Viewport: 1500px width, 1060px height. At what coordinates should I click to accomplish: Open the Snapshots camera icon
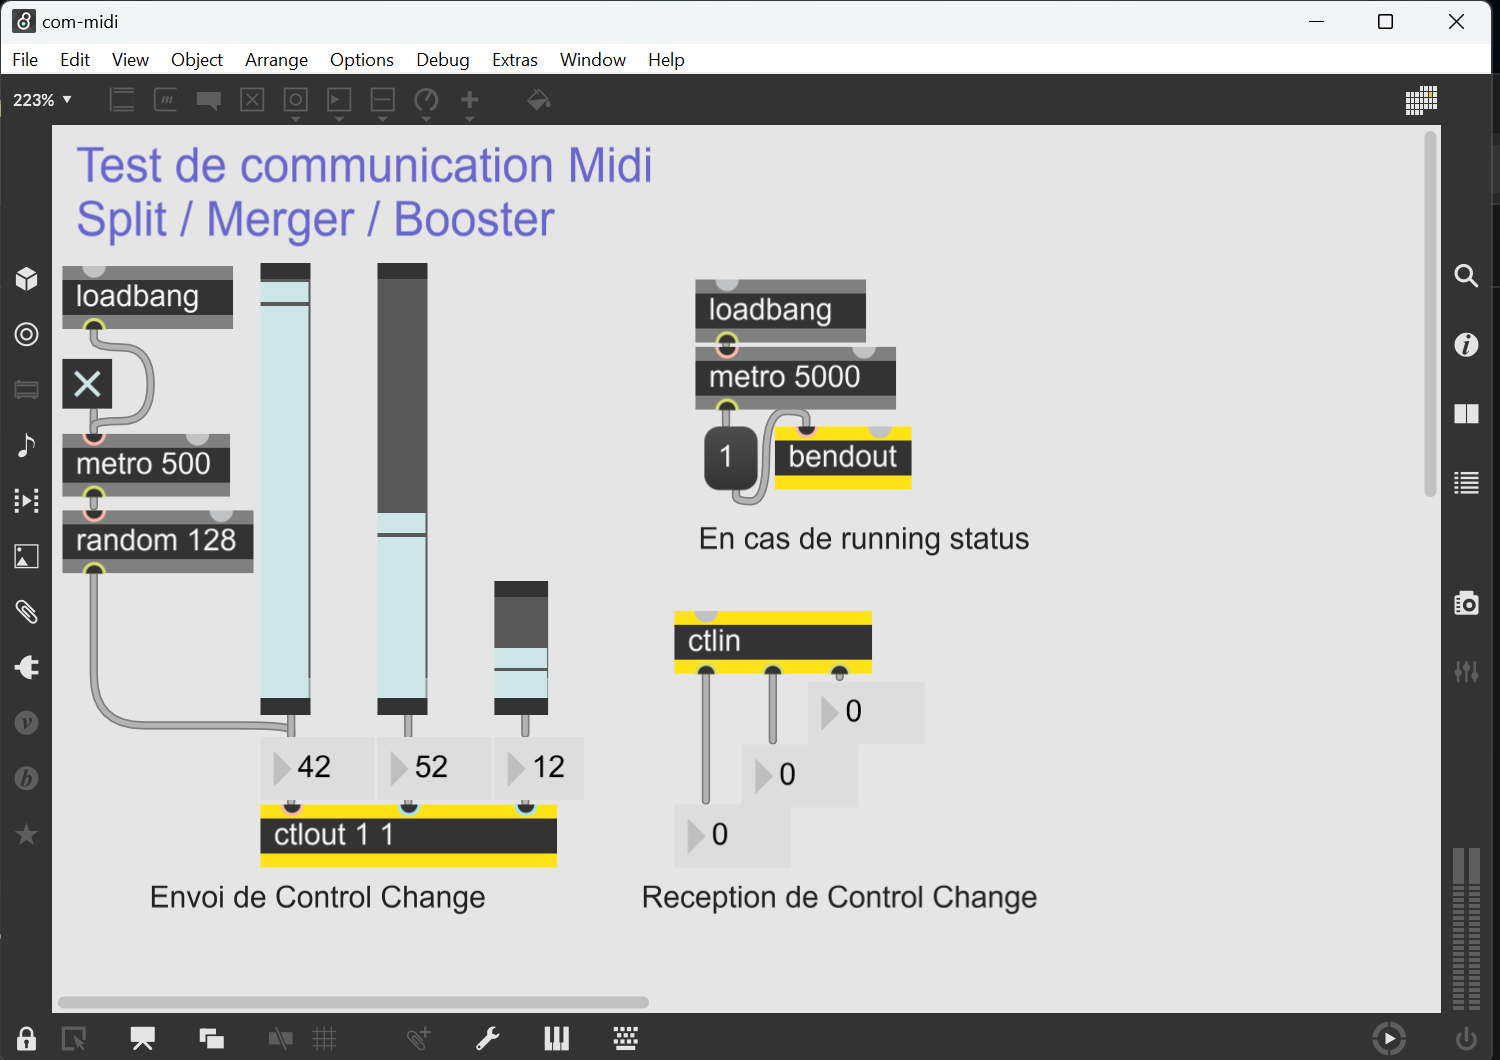tap(1466, 603)
